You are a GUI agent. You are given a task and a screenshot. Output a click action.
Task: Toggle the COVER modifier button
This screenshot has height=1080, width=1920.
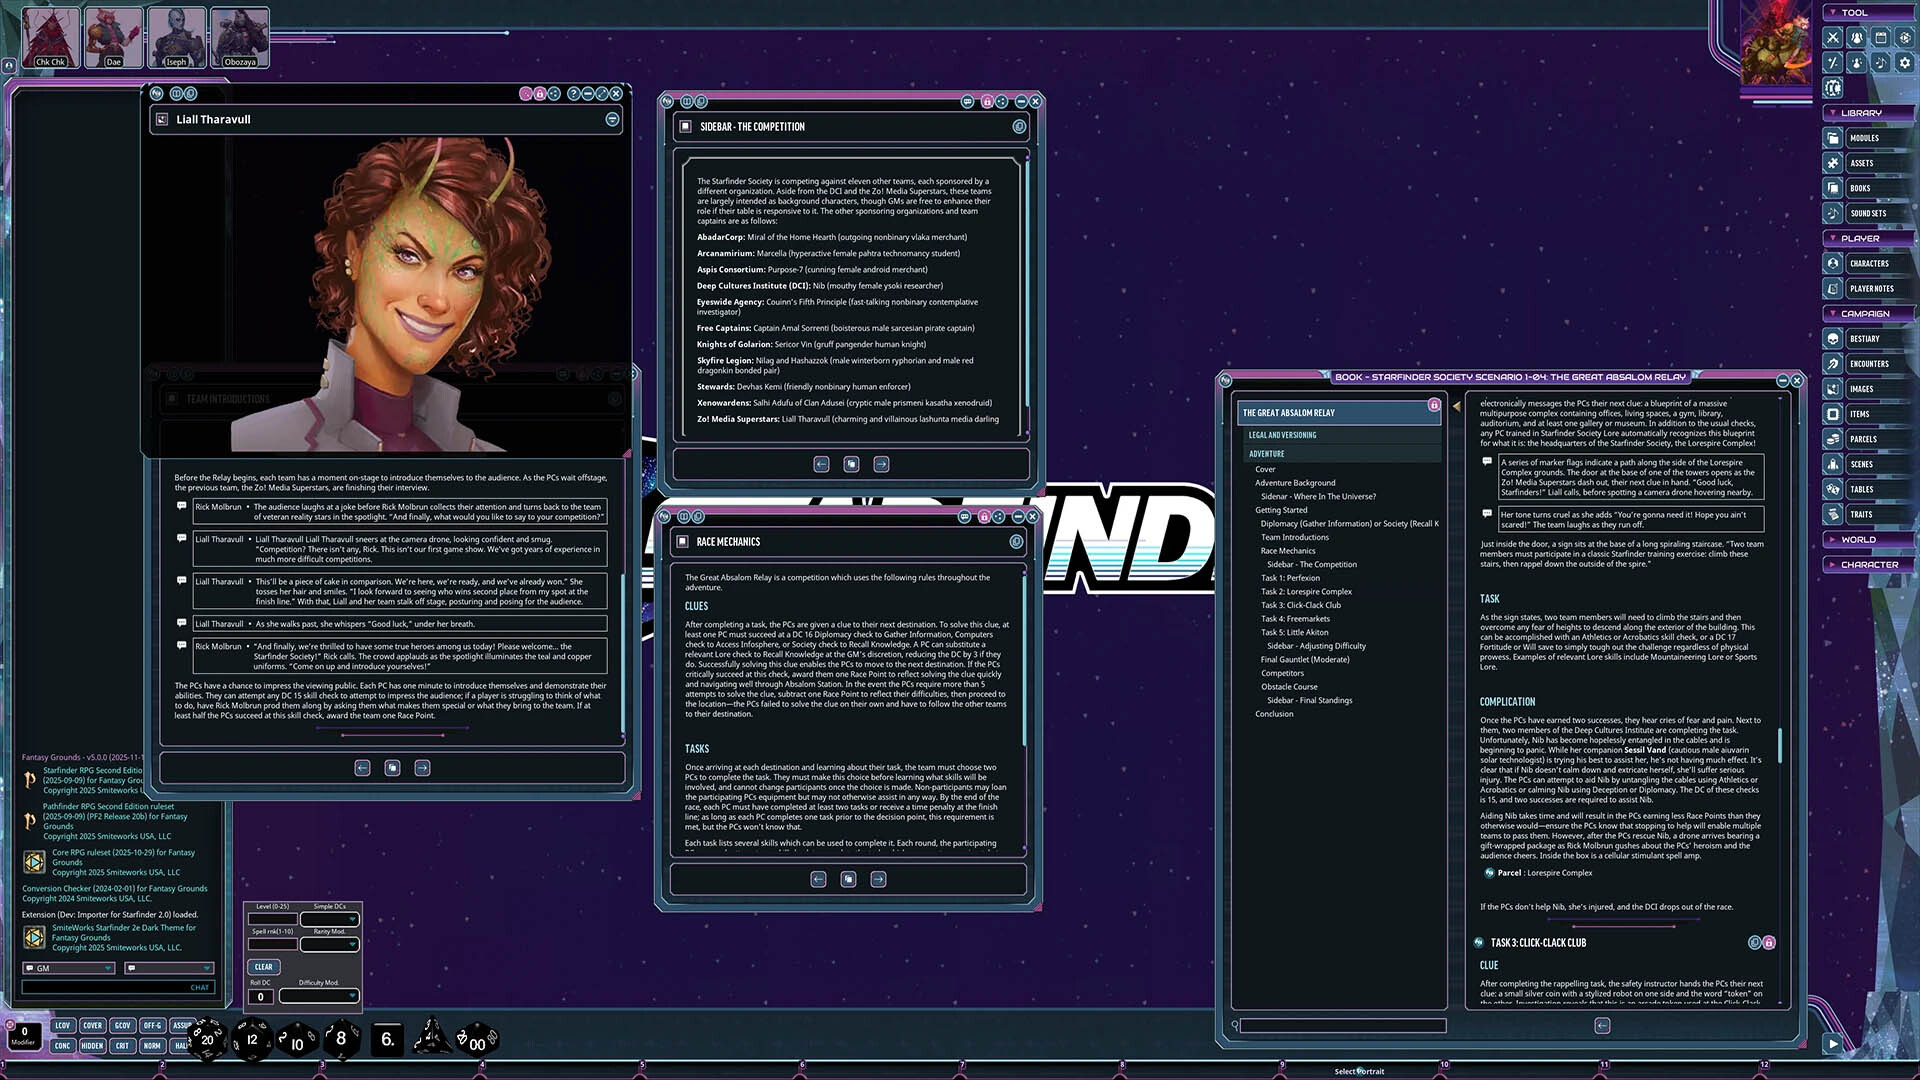click(92, 1026)
